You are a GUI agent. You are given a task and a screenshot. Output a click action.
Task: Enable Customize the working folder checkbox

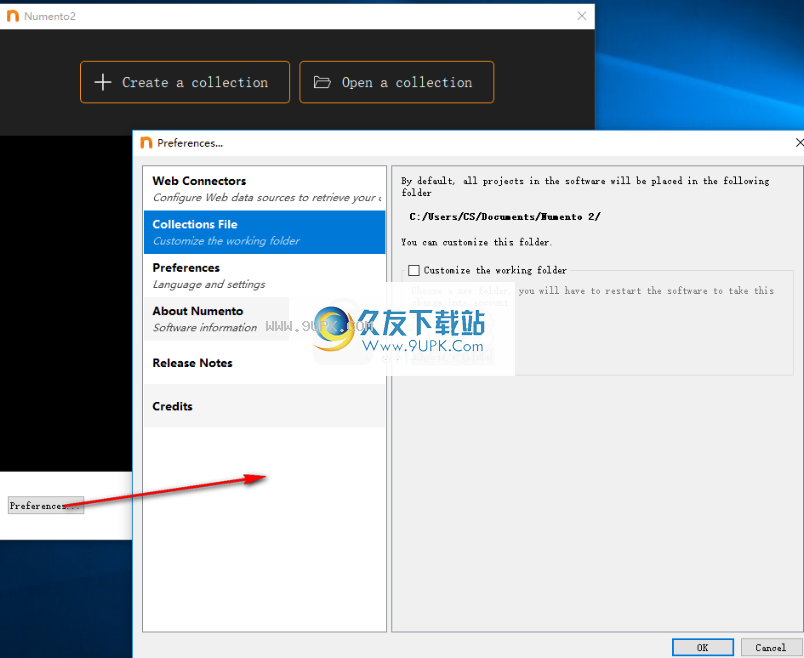414,270
